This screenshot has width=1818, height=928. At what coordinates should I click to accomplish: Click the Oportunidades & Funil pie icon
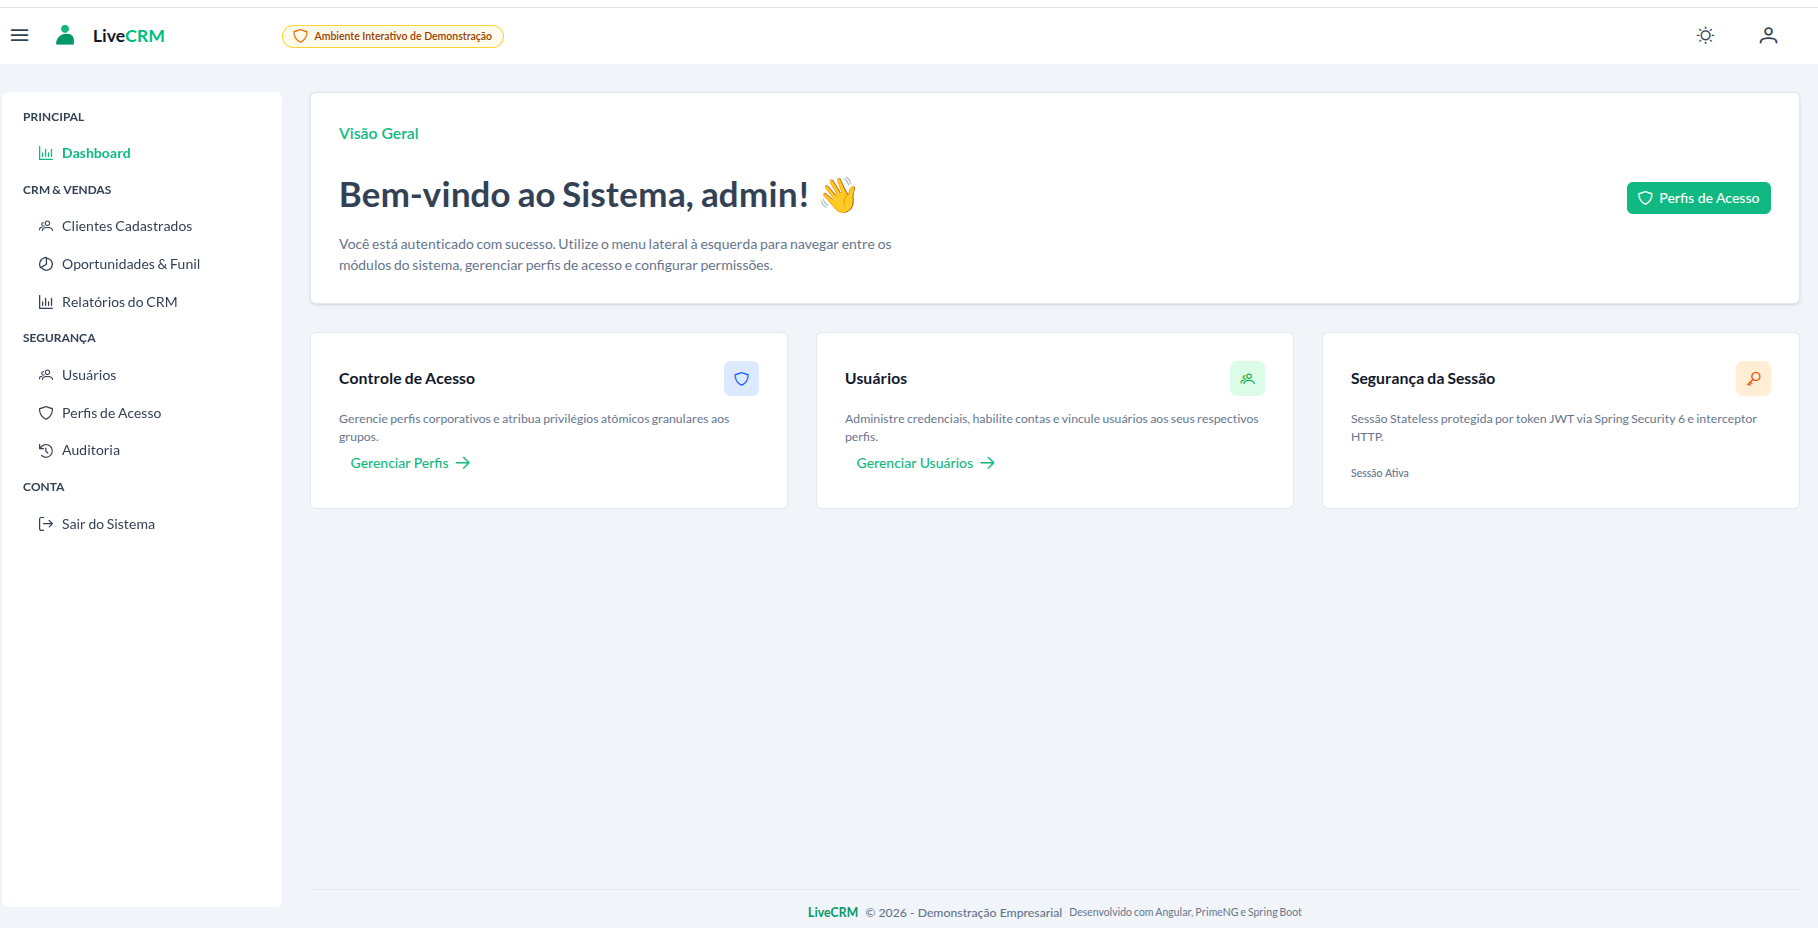46,264
